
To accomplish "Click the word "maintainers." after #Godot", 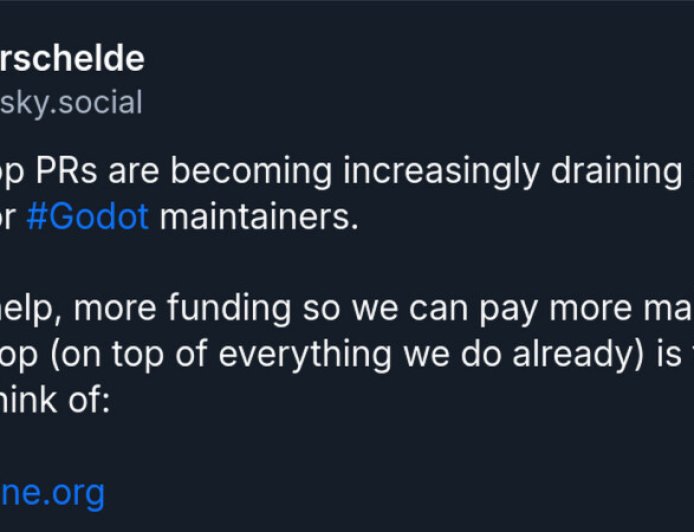I will (x=258, y=216).
